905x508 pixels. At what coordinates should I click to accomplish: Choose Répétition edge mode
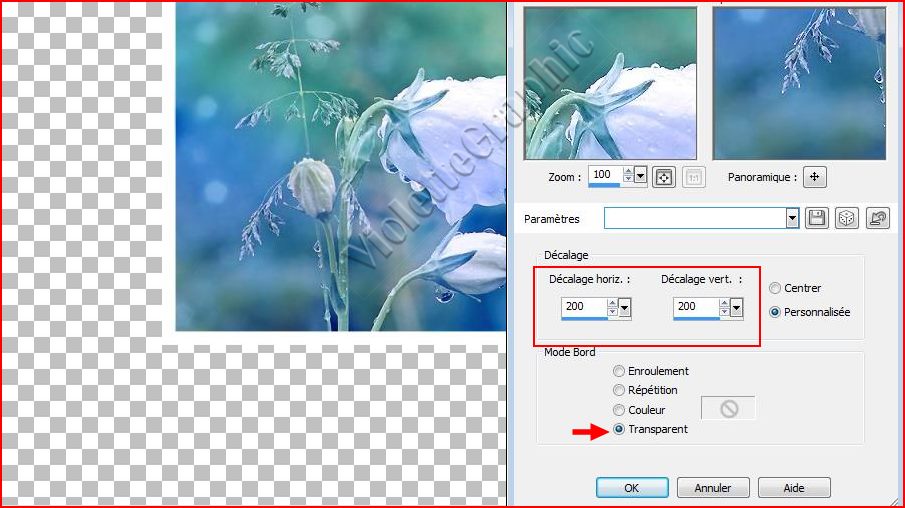pyautogui.click(x=619, y=390)
